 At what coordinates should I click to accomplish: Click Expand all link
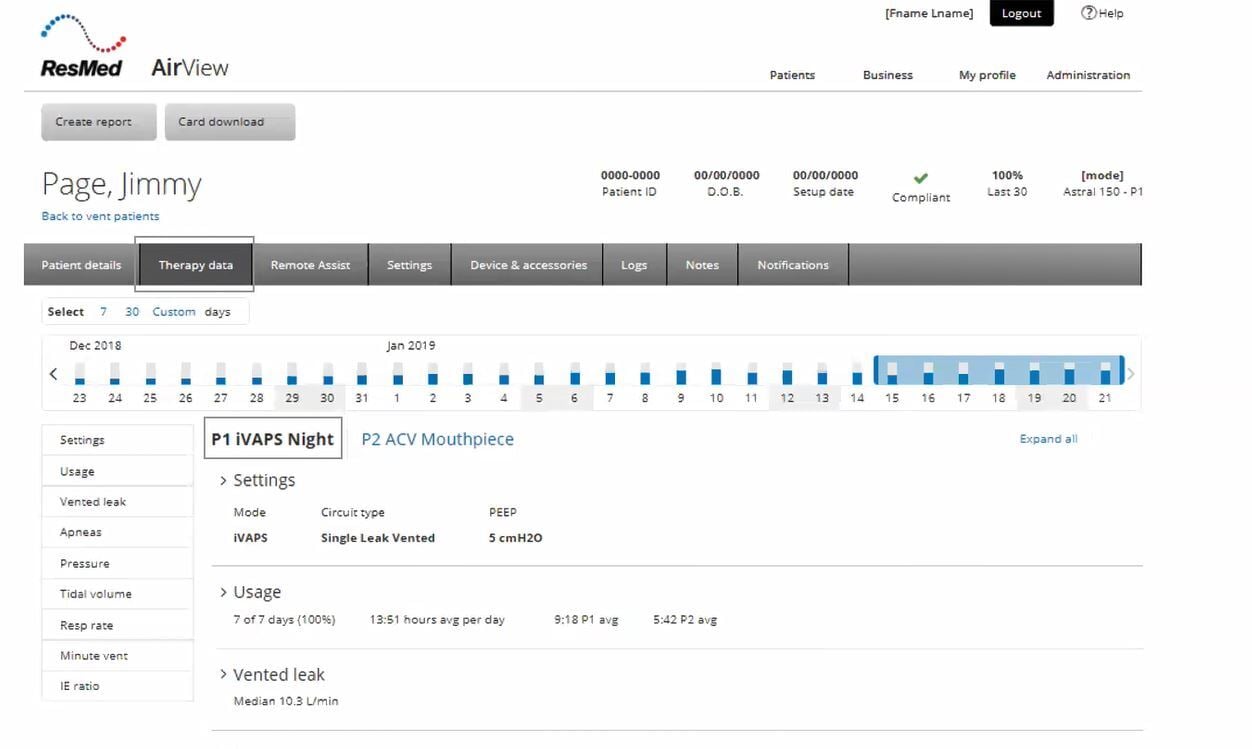click(x=1048, y=439)
